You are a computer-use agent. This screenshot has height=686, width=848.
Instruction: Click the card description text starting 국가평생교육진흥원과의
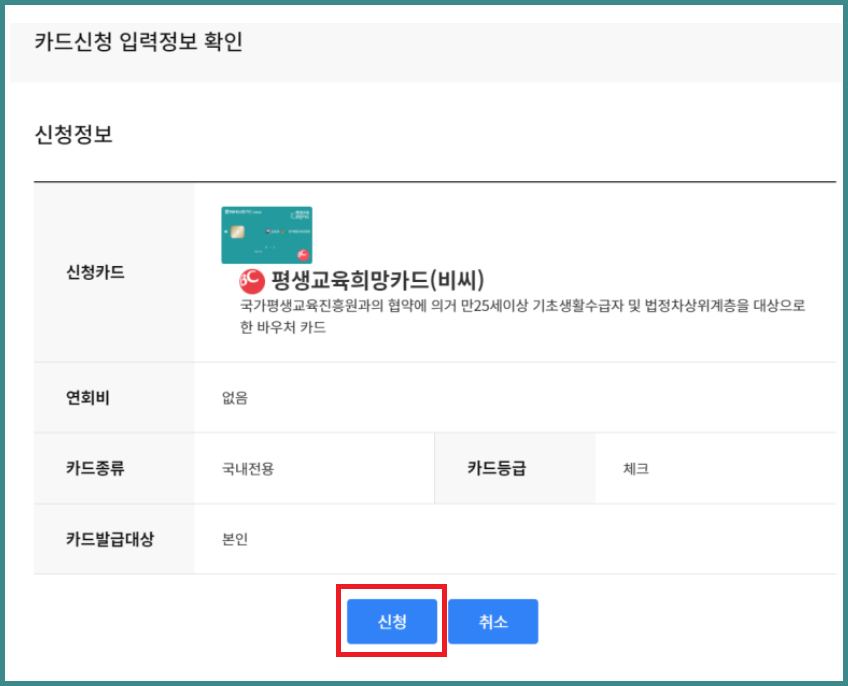click(x=522, y=316)
